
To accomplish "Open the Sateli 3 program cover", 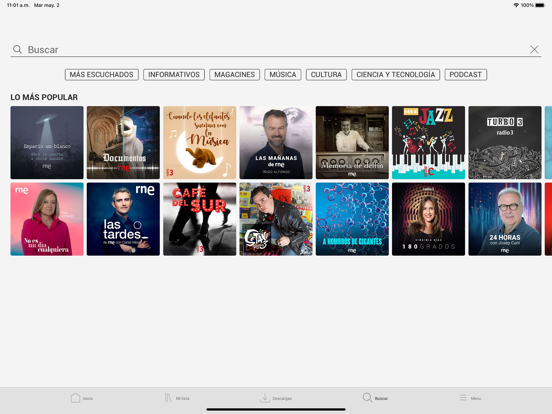I will tap(276, 219).
